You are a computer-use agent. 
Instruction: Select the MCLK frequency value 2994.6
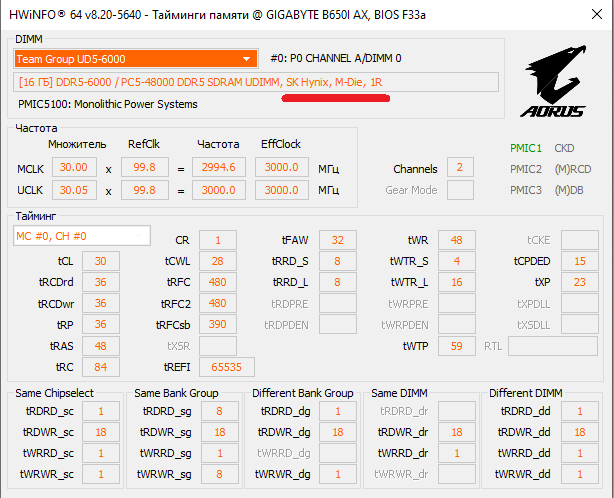pyautogui.click(x=219, y=167)
